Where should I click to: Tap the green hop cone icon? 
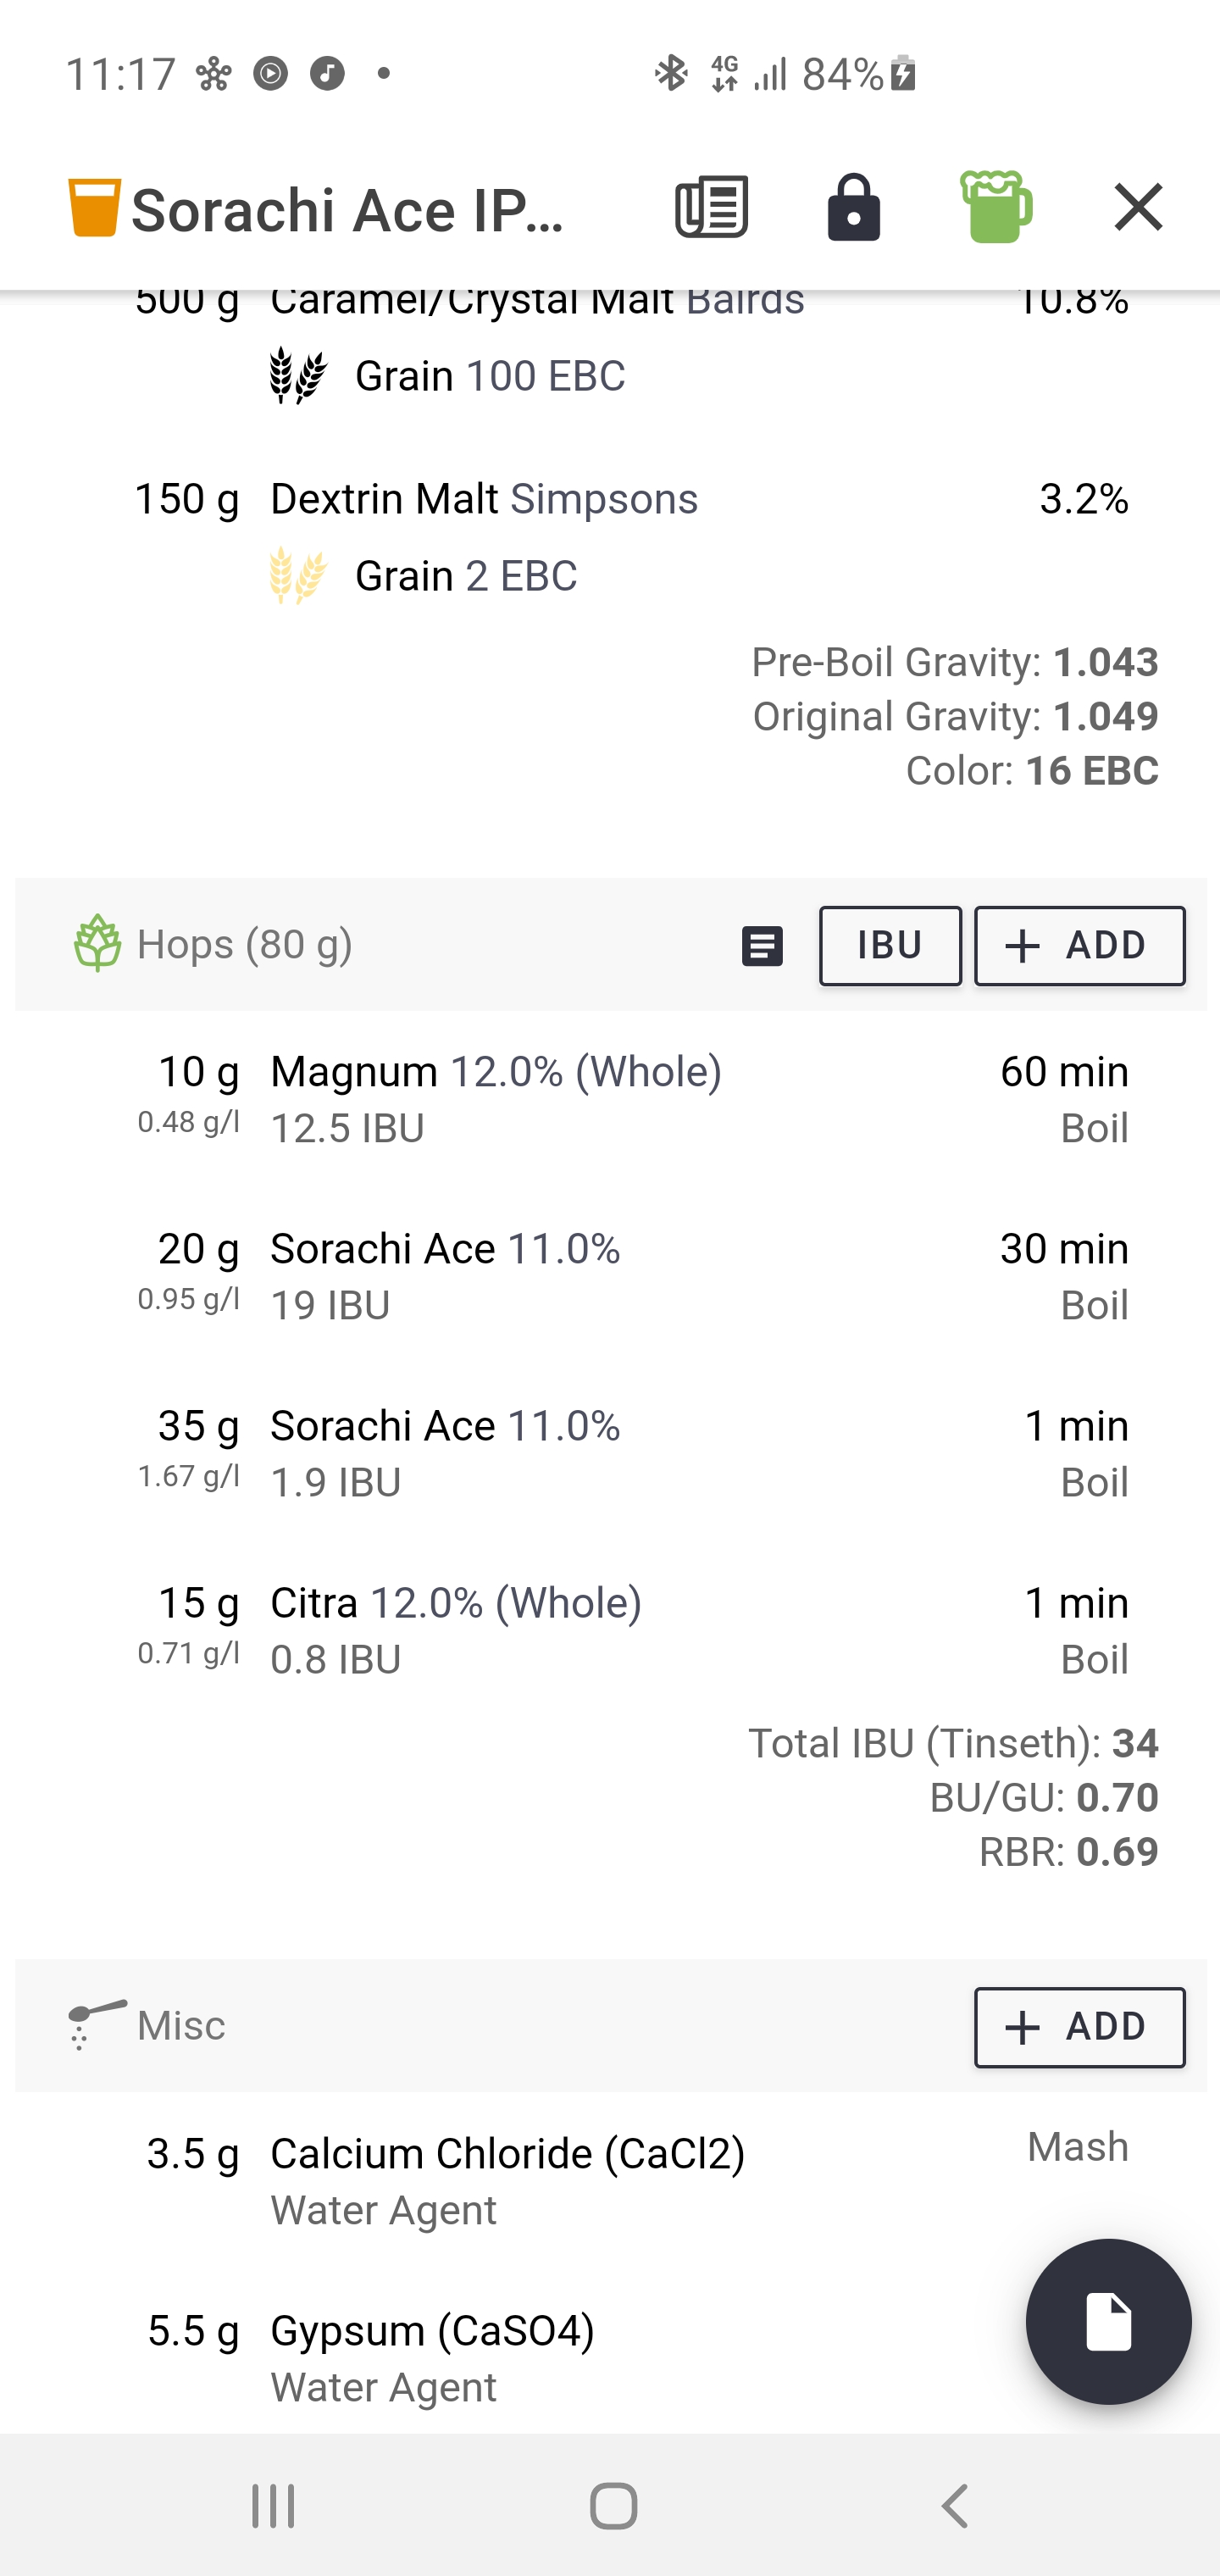(97, 943)
